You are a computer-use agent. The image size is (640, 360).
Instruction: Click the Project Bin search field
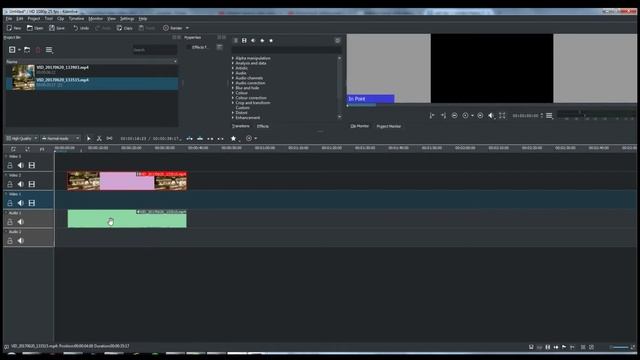154,50
